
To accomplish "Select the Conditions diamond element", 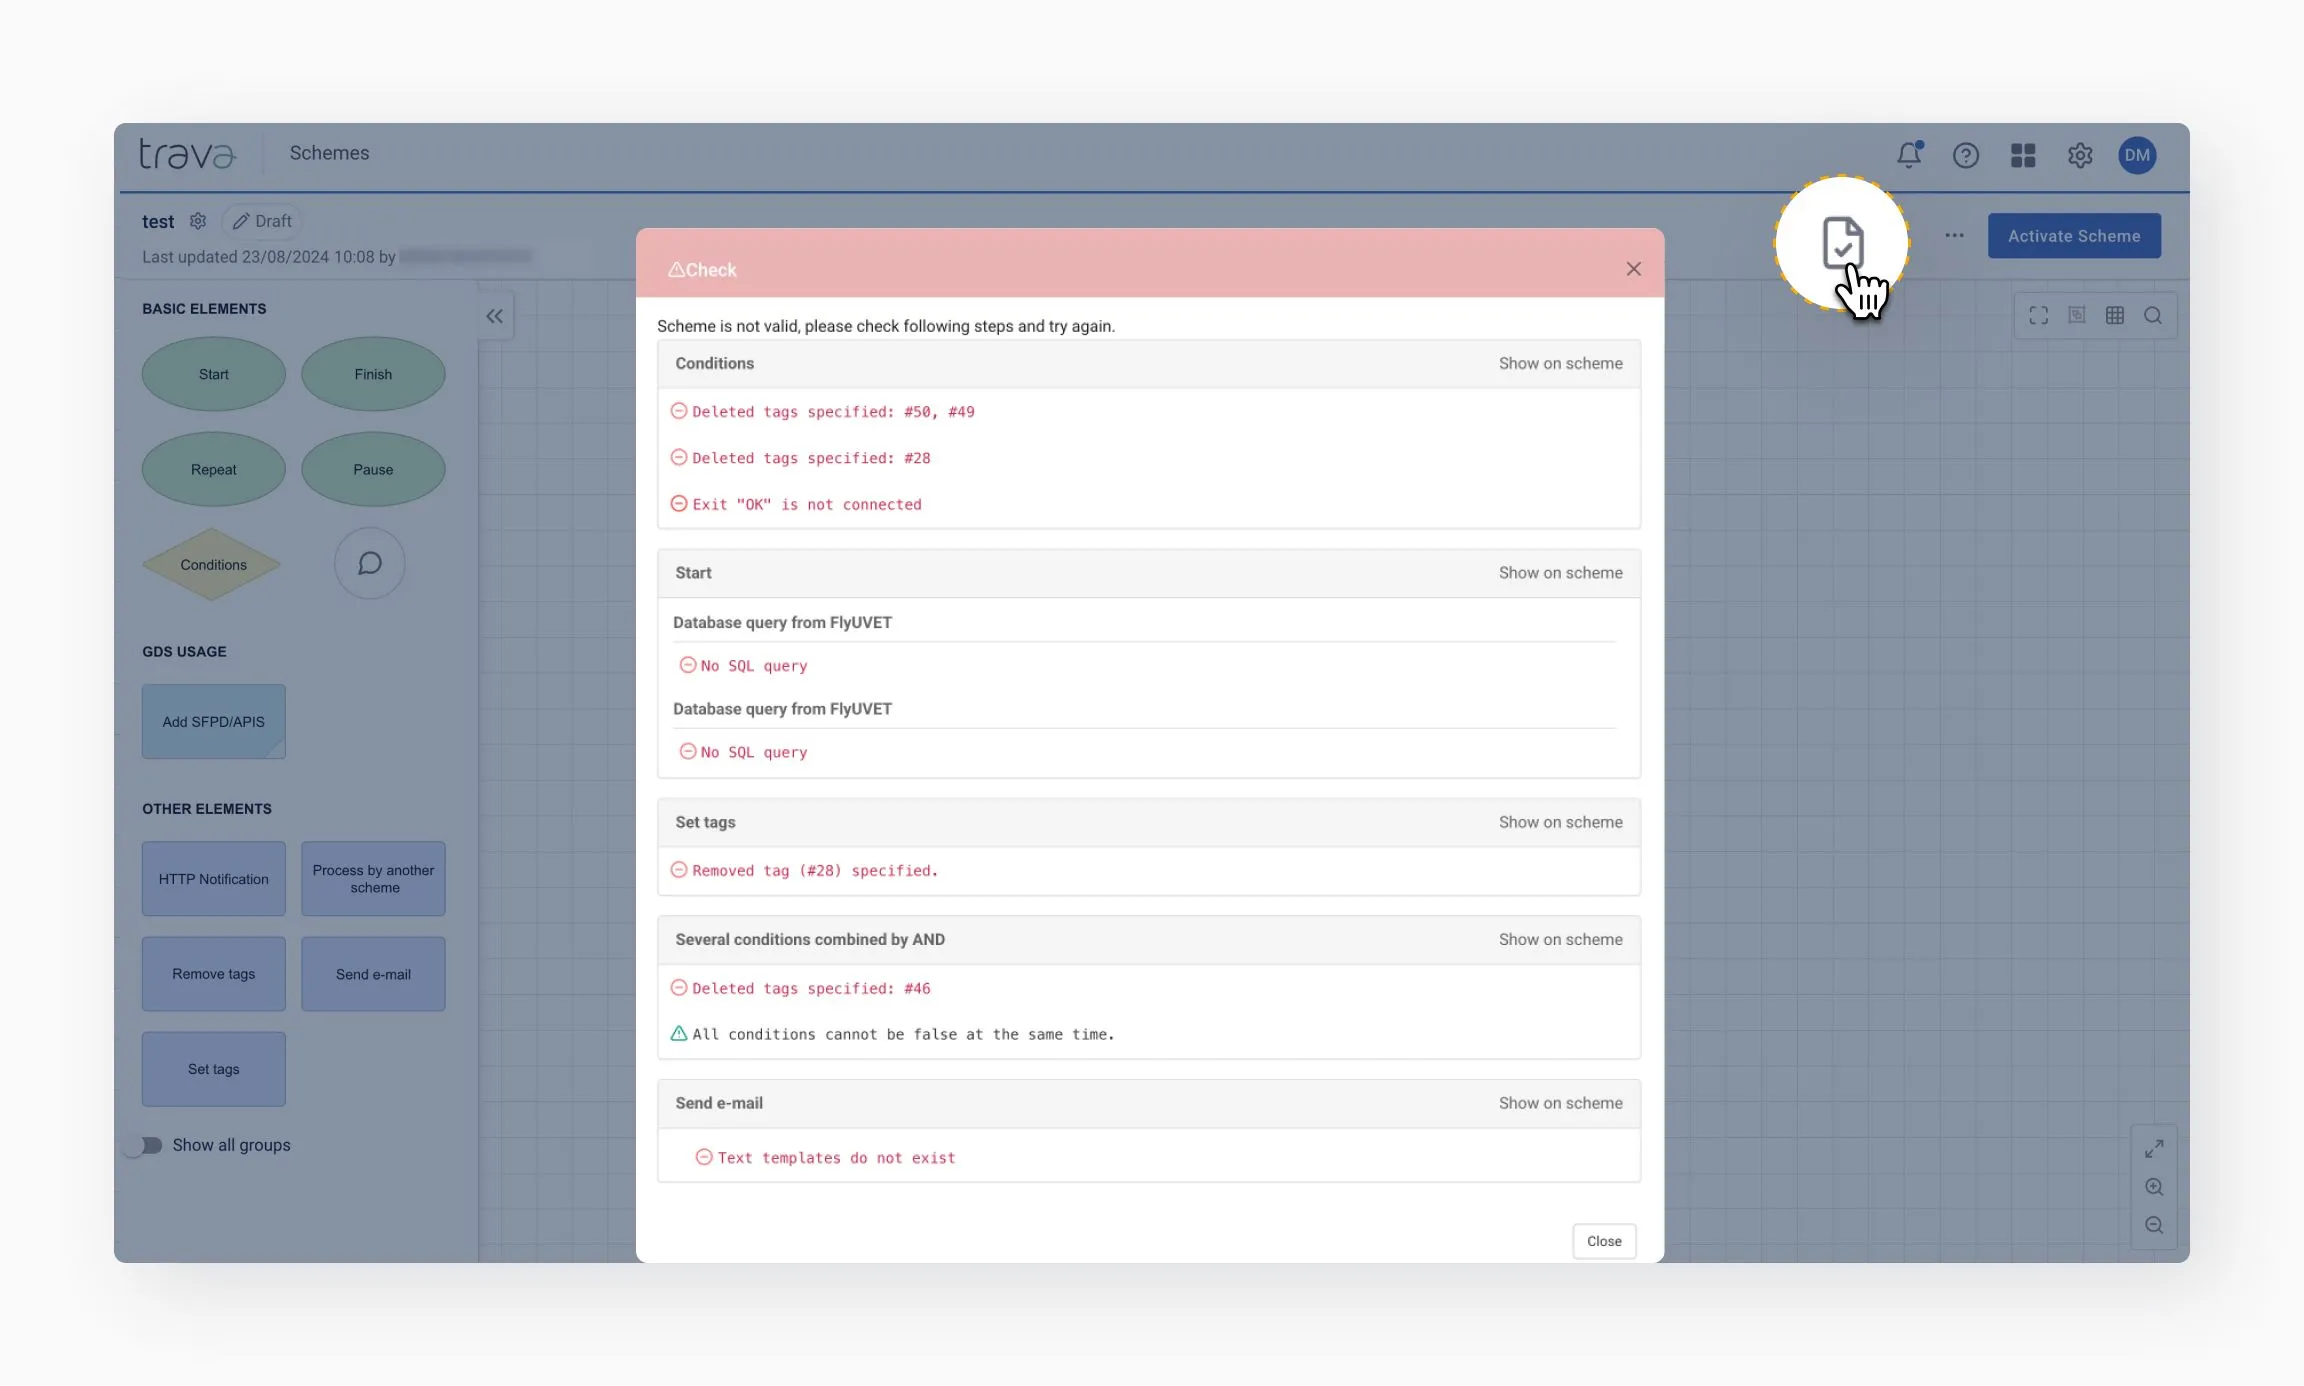I will [x=213, y=565].
